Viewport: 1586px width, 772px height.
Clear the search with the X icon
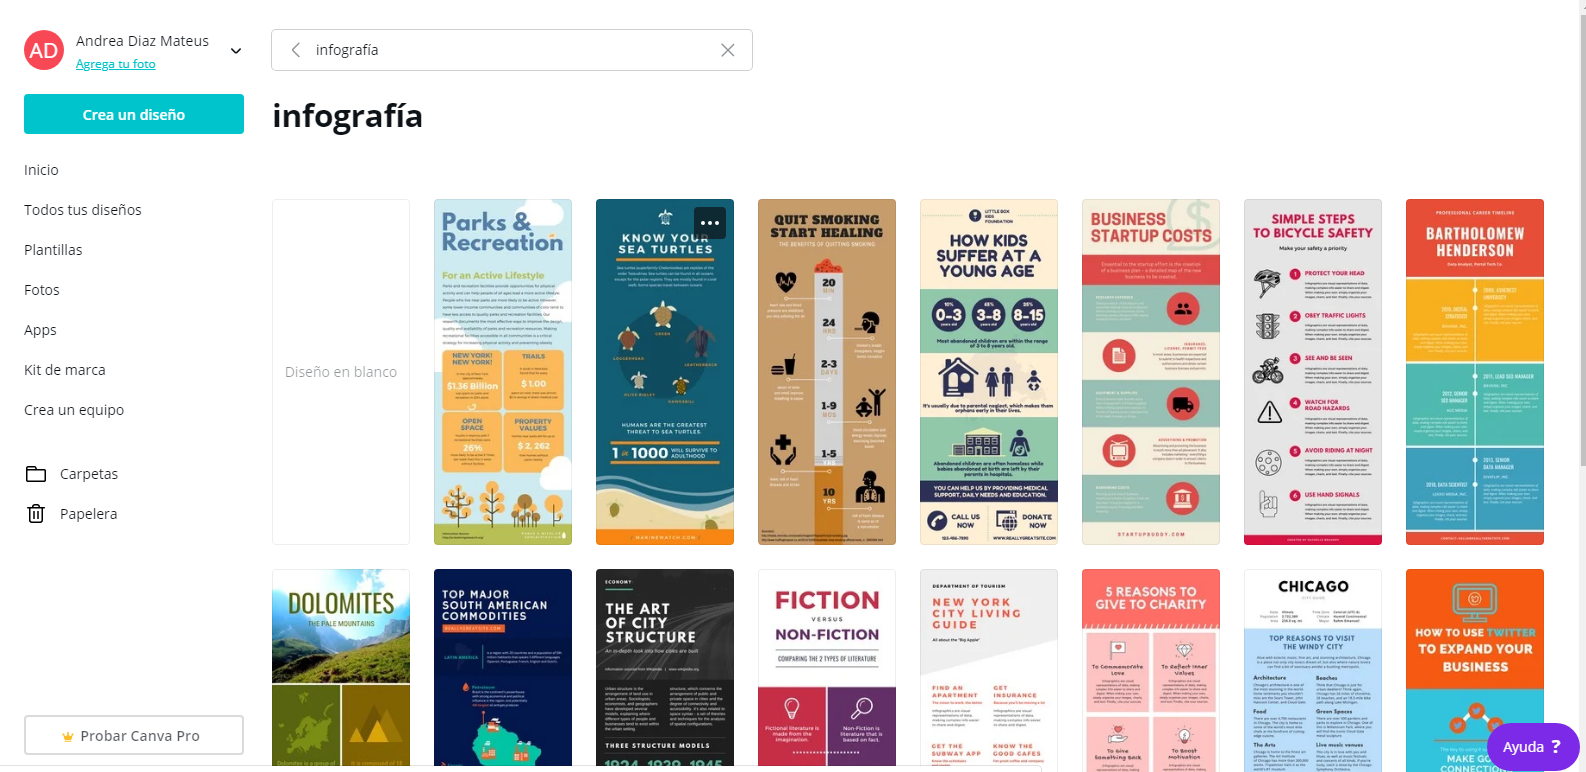728,50
